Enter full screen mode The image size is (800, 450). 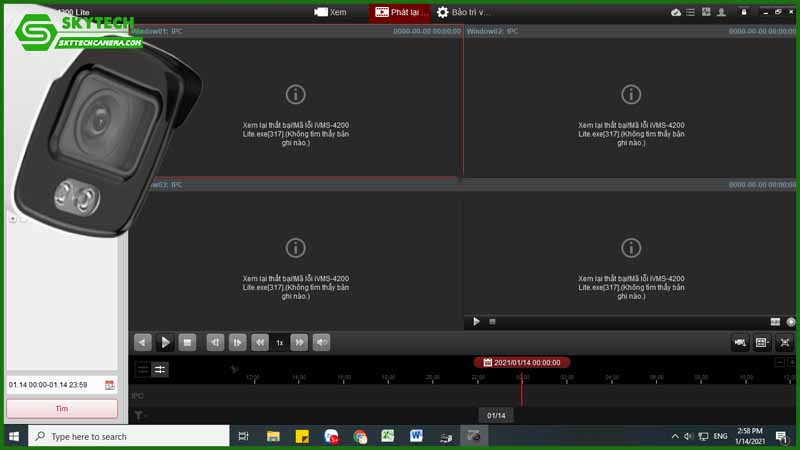tap(785, 342)
